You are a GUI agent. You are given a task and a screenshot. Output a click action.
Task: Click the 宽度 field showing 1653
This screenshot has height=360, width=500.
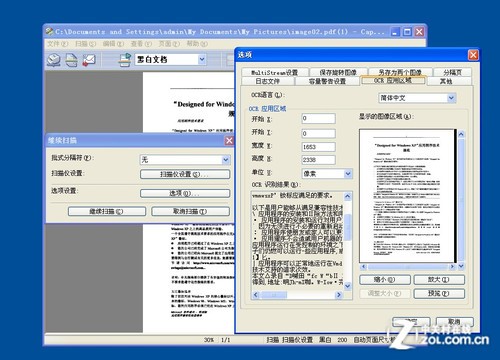point(318,147)
